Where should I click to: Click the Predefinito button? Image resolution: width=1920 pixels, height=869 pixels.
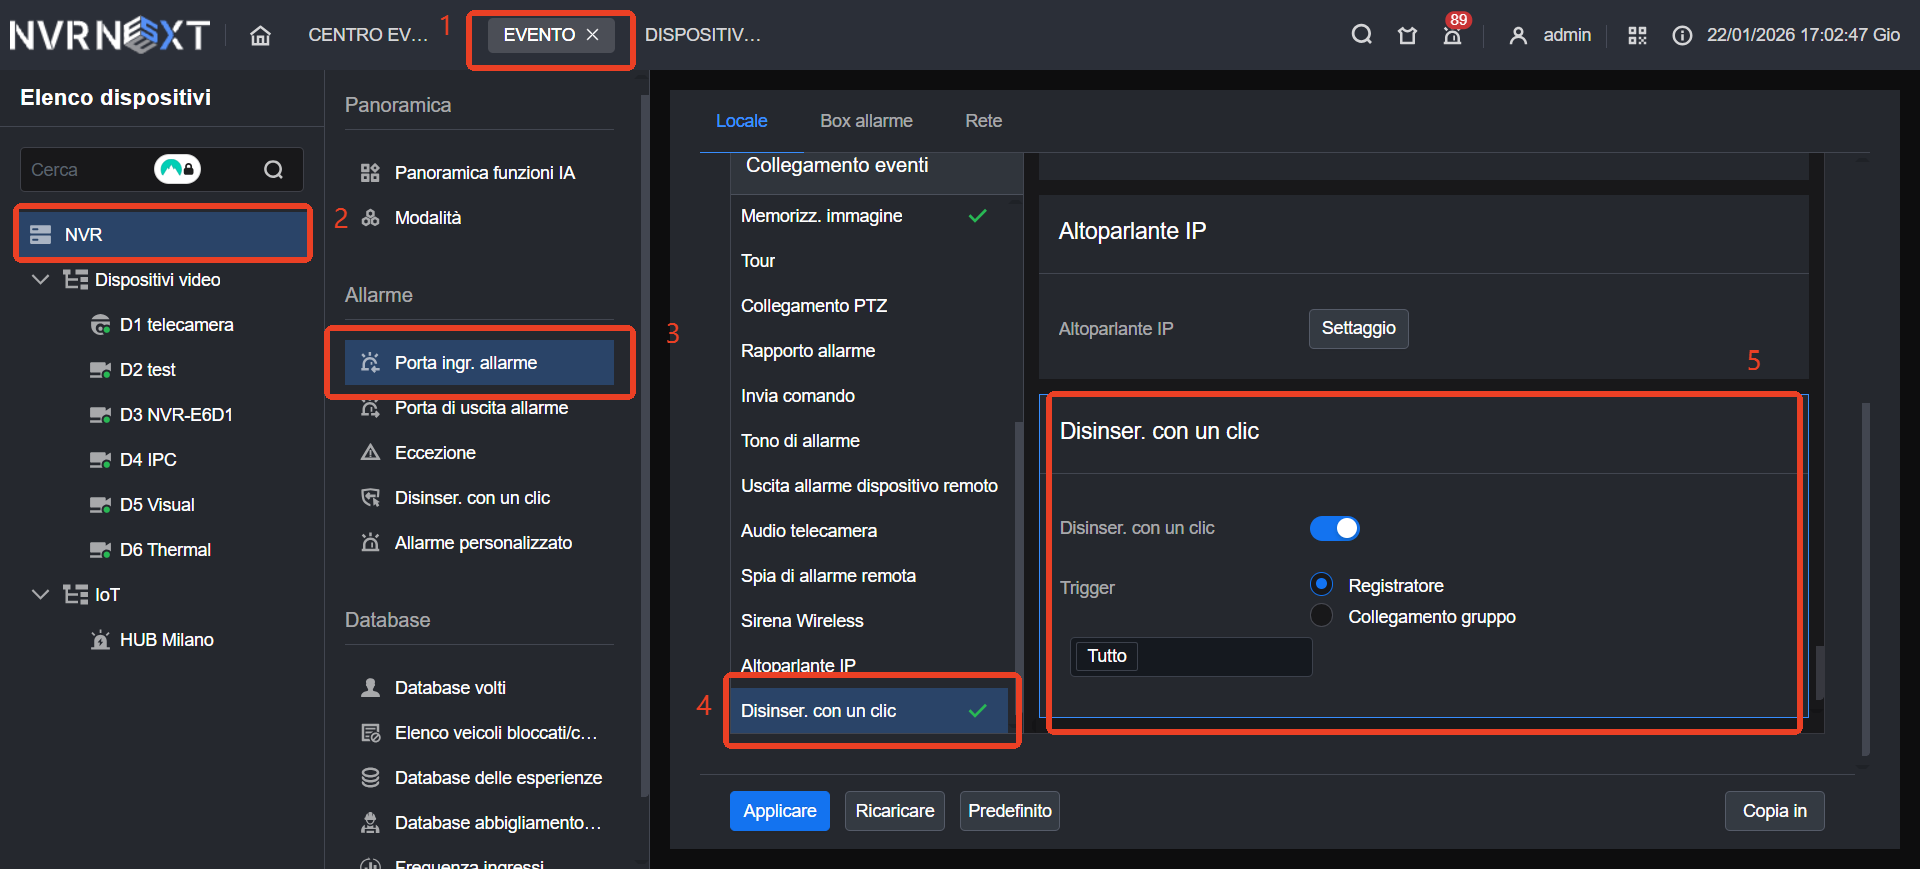click(1010, 811)
